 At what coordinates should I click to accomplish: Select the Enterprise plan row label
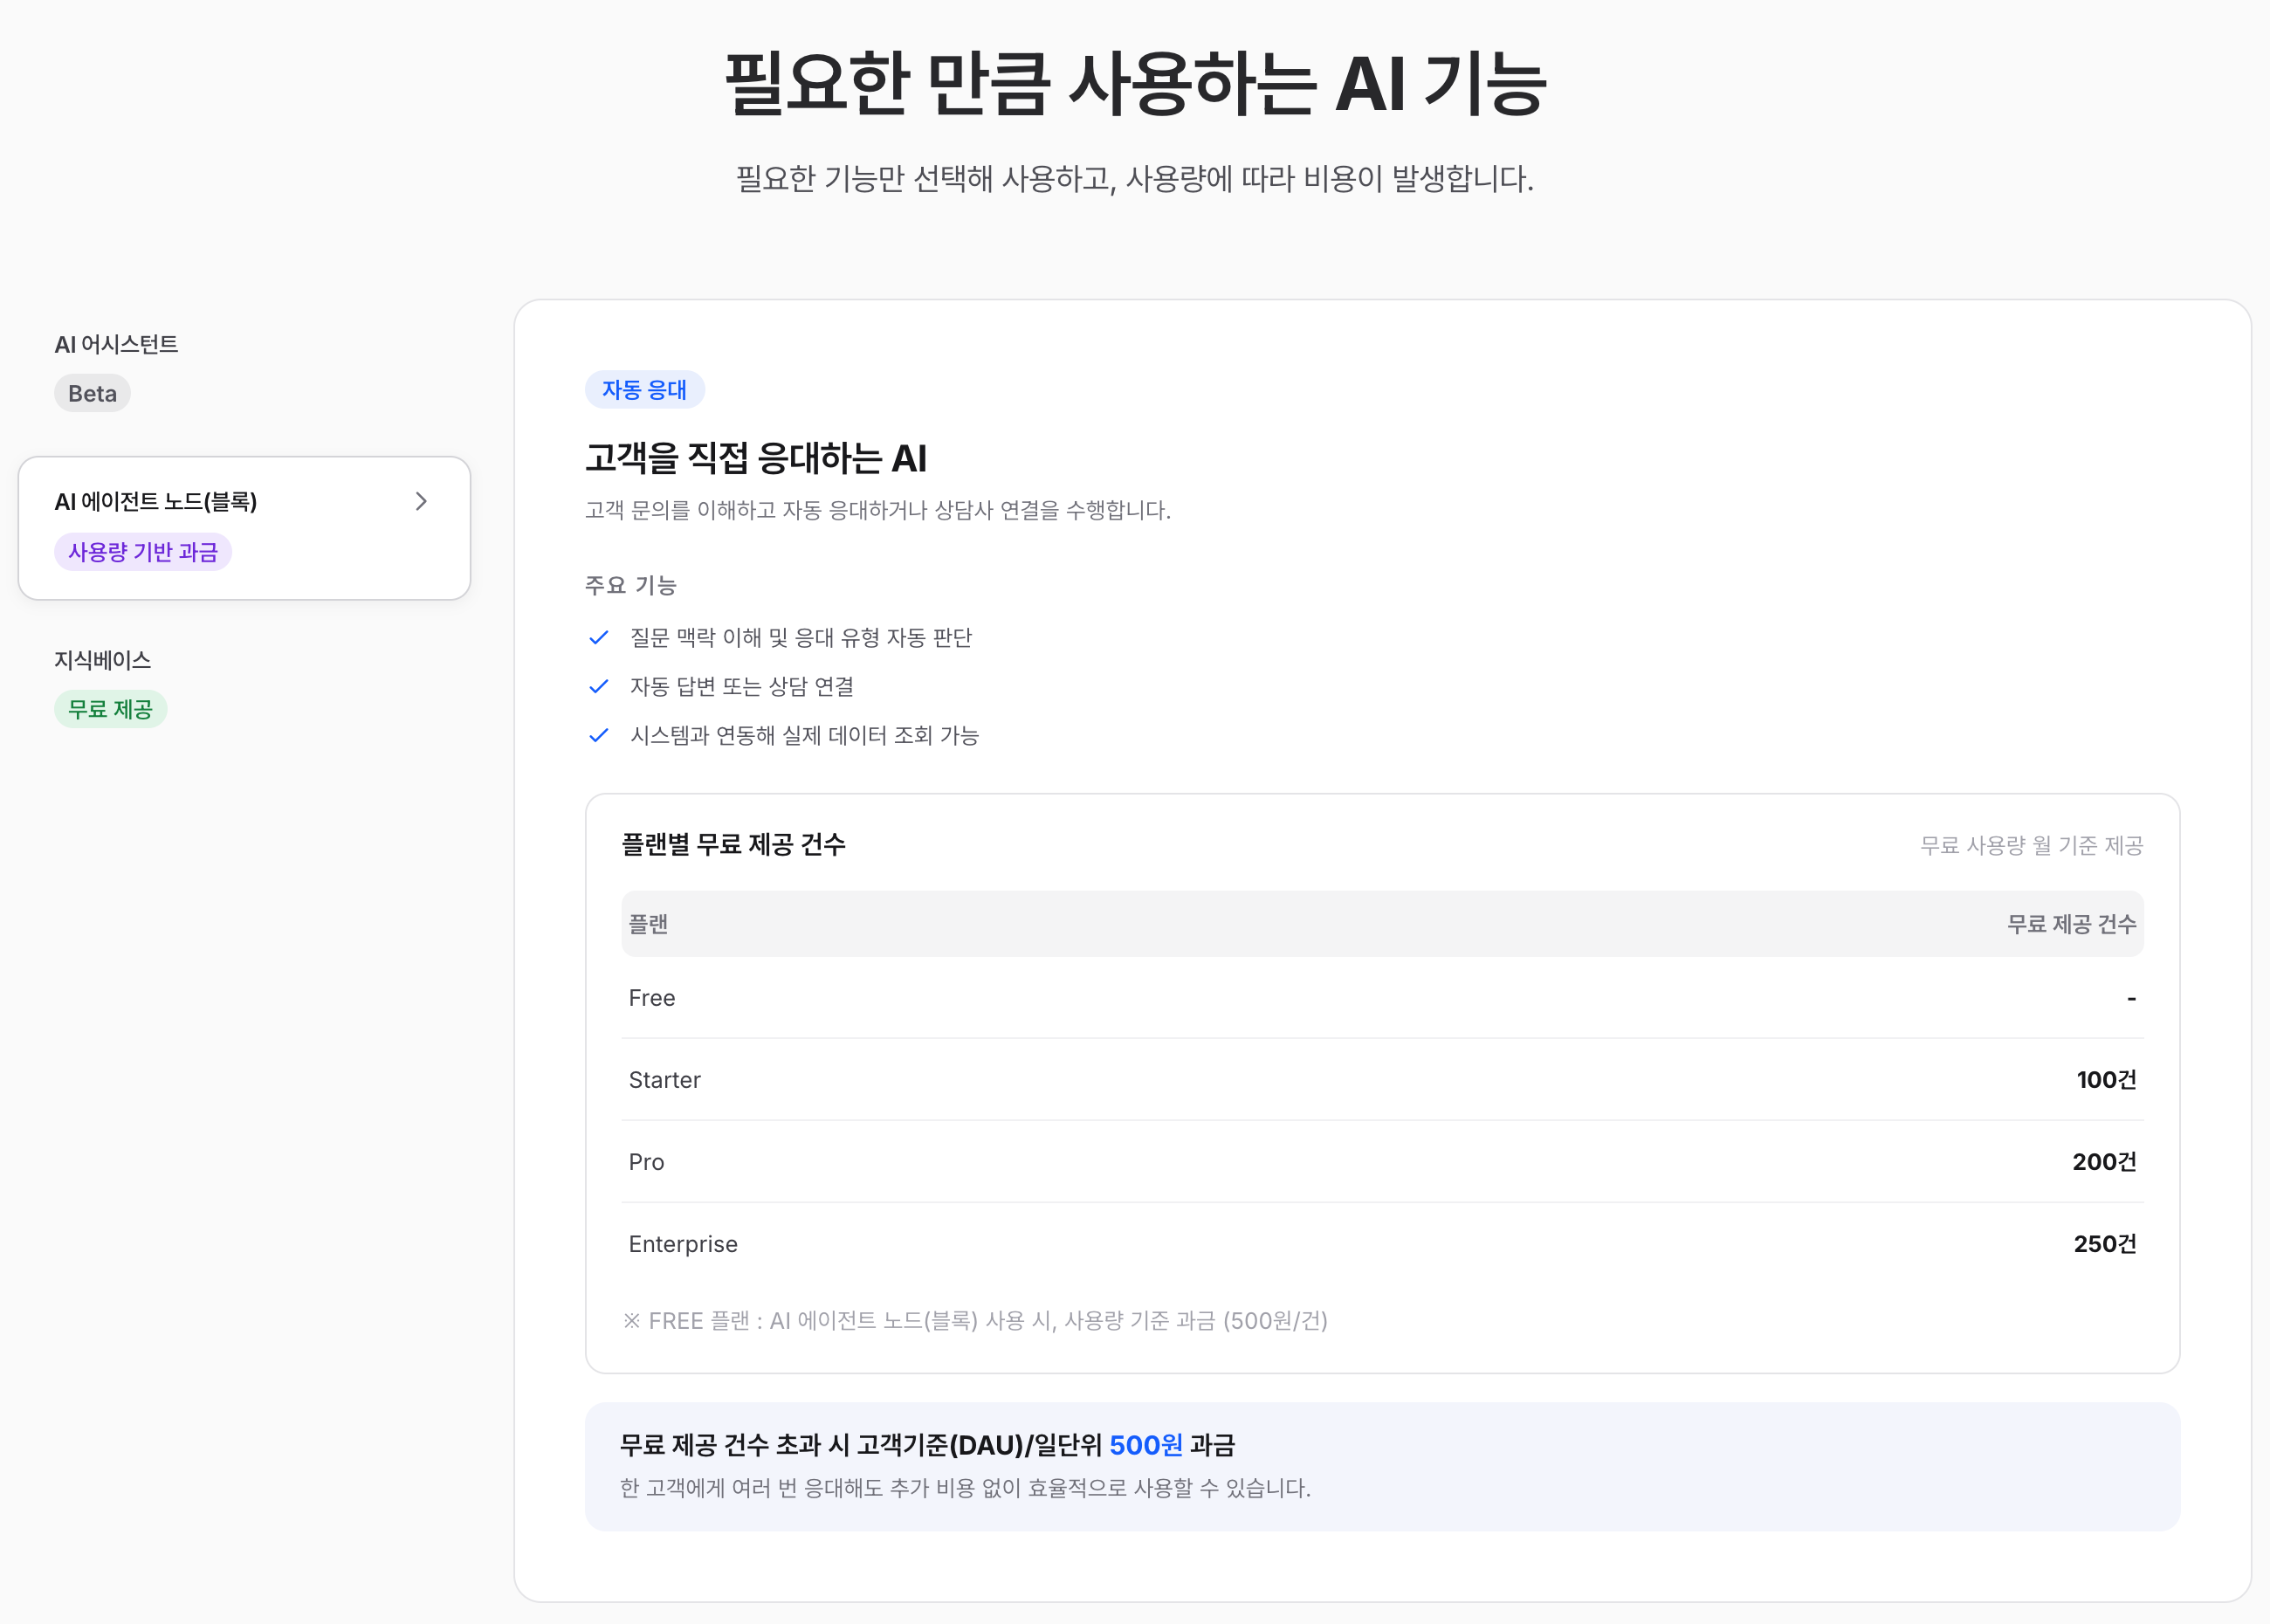click(x=683, y=1244)
